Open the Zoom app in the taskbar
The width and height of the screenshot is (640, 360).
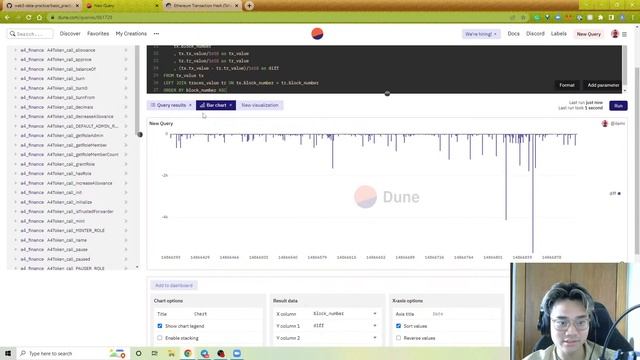(237, 353)
